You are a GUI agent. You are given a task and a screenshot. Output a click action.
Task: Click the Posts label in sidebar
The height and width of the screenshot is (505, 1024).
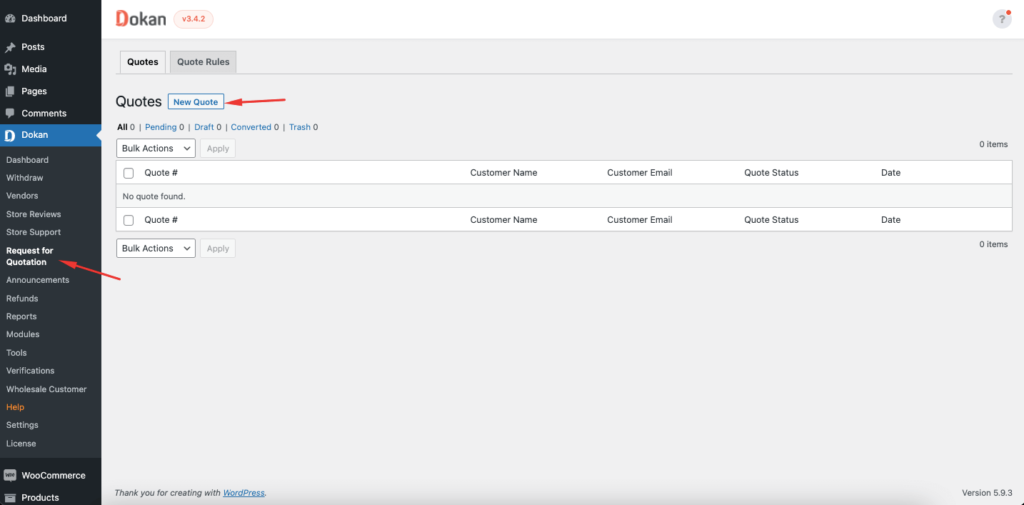[33, 47]
